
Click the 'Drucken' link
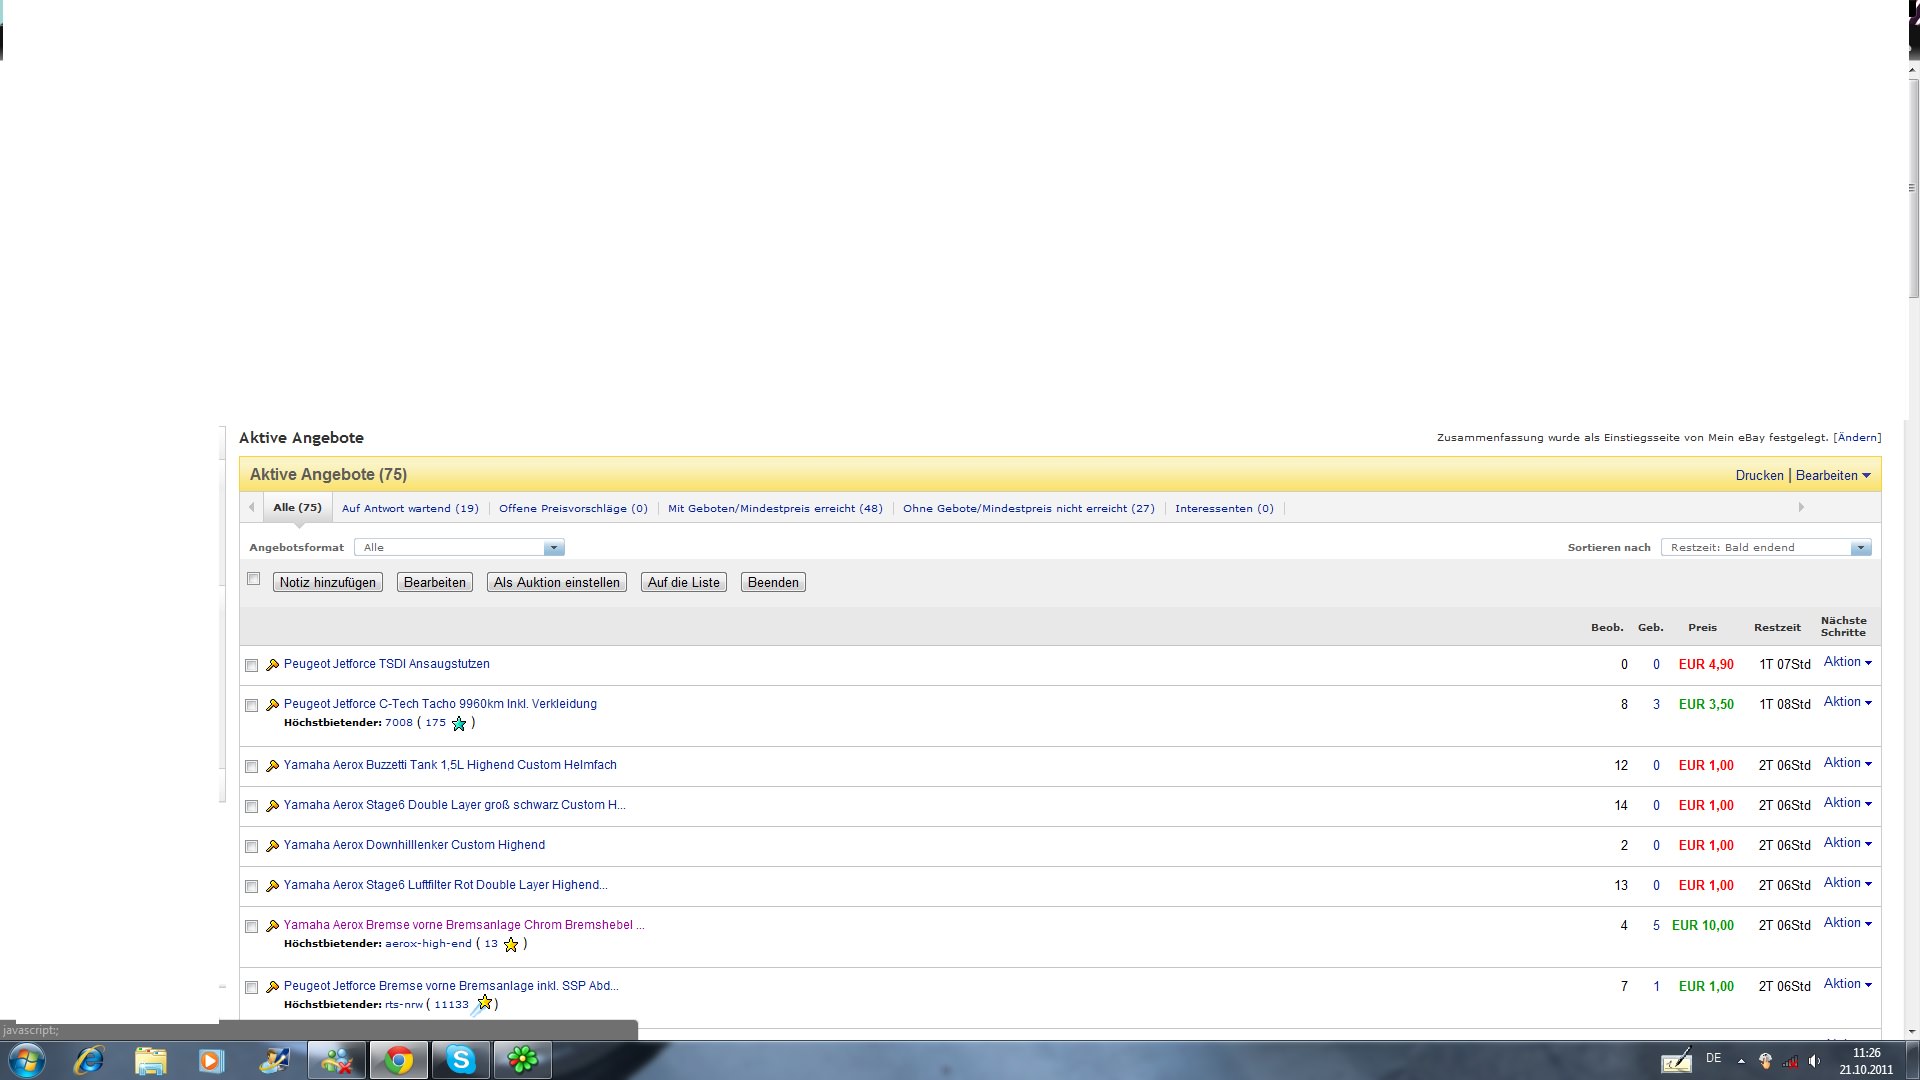[1760, 476]
